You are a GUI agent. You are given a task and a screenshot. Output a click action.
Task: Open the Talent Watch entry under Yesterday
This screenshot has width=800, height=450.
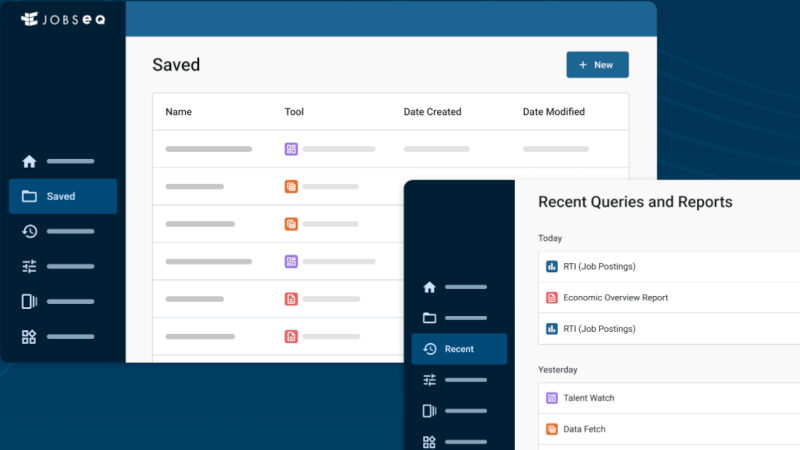coord(588,398)
